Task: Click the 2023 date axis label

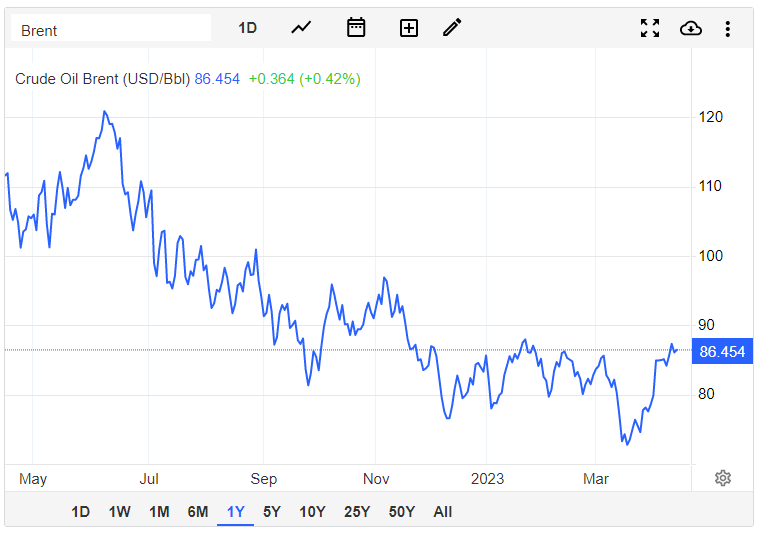Action: click(x=487, y=479)
